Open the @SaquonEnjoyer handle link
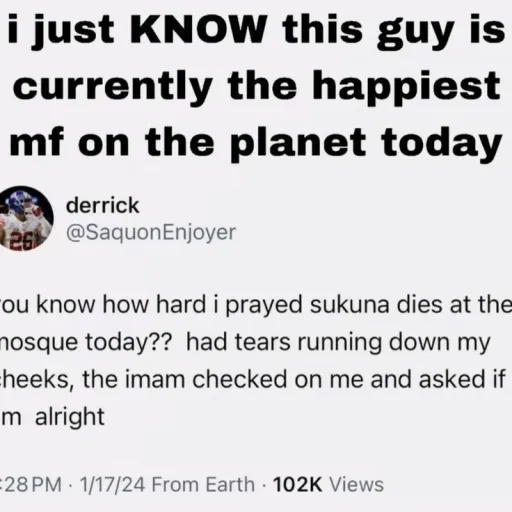Image resolution: width=512 pixels, height=512 pixels. (151, 232)
